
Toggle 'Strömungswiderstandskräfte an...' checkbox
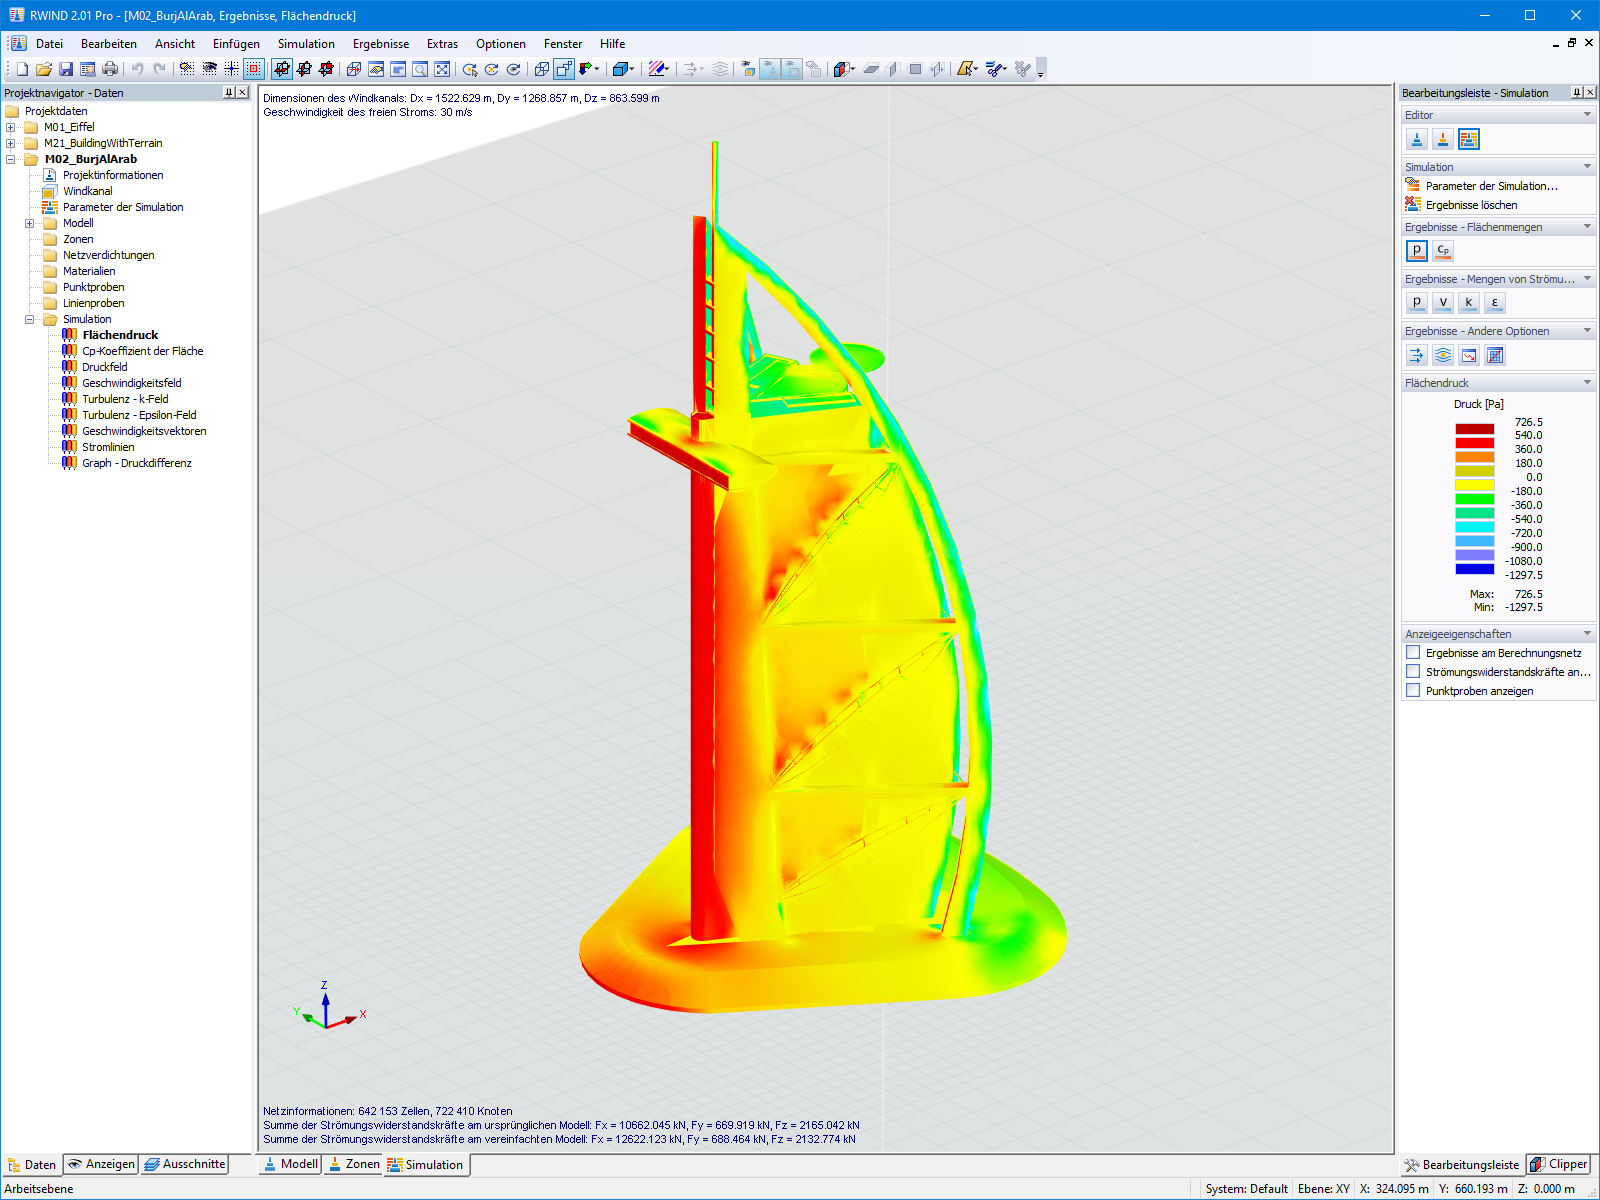point(1413,672)
